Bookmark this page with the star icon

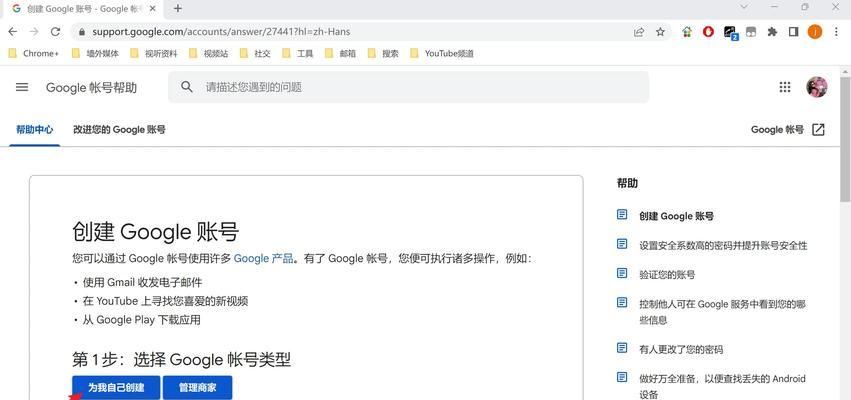click(x=660, y=32)
